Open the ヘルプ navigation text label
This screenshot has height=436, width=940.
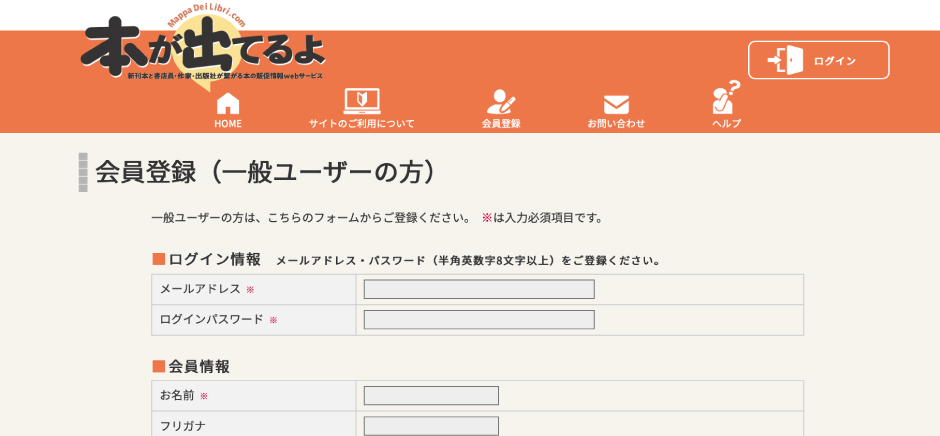(726, 124)
